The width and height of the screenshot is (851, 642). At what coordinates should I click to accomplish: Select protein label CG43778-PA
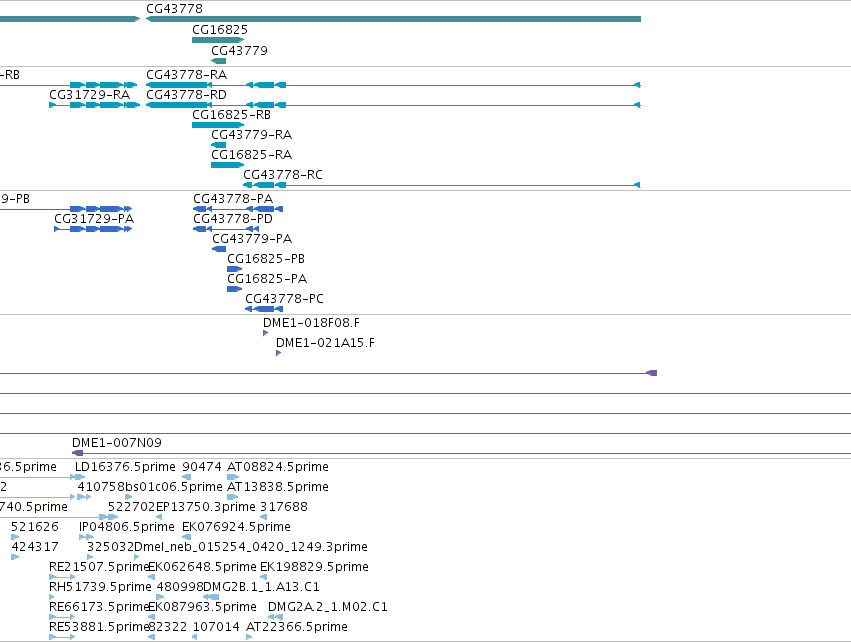point(233,199)
